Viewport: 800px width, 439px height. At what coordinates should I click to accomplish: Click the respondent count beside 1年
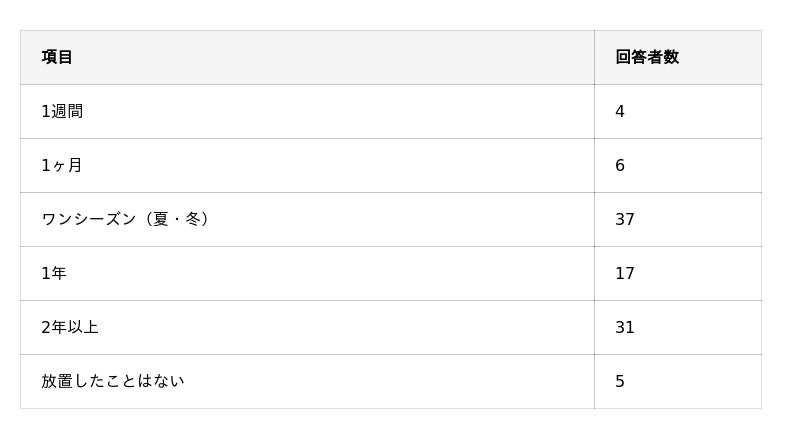point(625,273)
